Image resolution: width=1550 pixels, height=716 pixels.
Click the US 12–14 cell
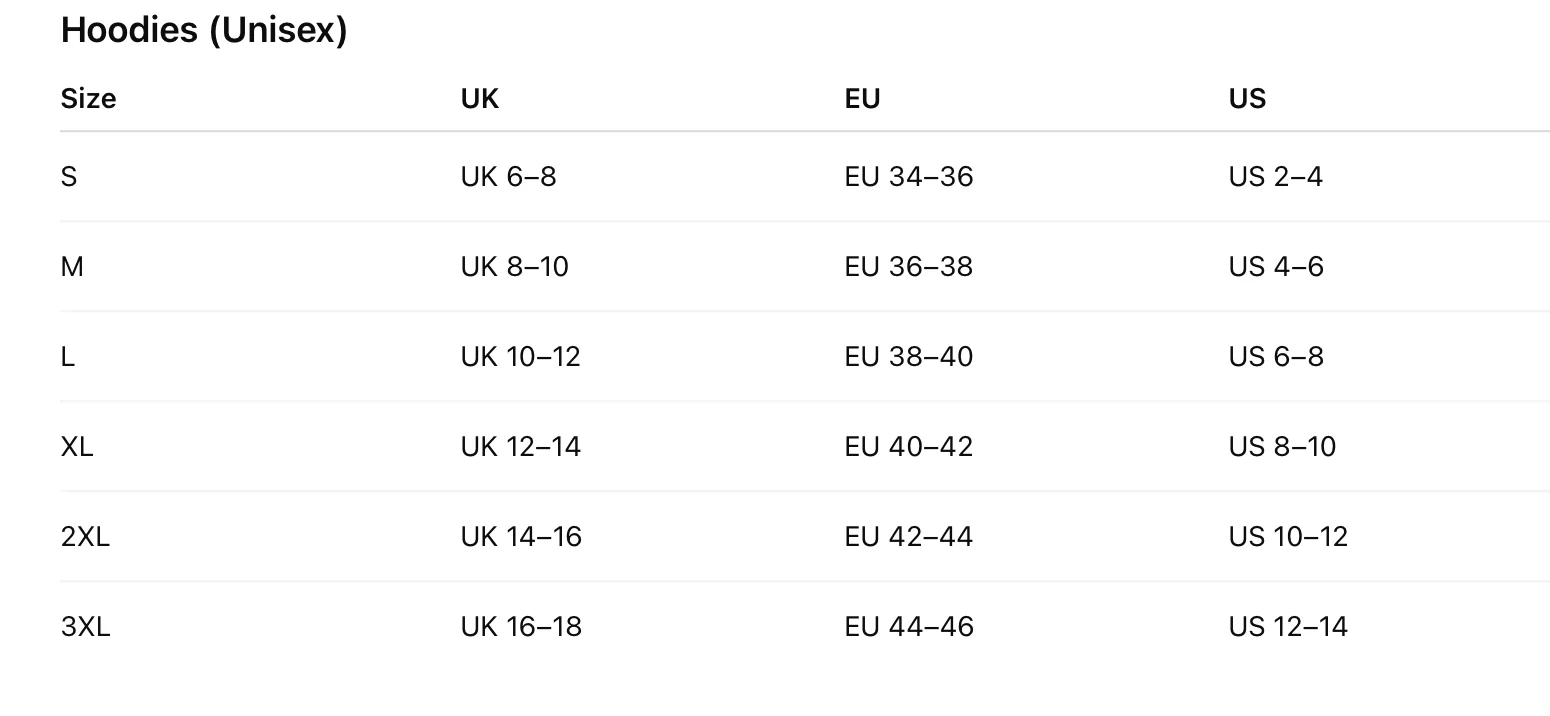coord(1288,627)
